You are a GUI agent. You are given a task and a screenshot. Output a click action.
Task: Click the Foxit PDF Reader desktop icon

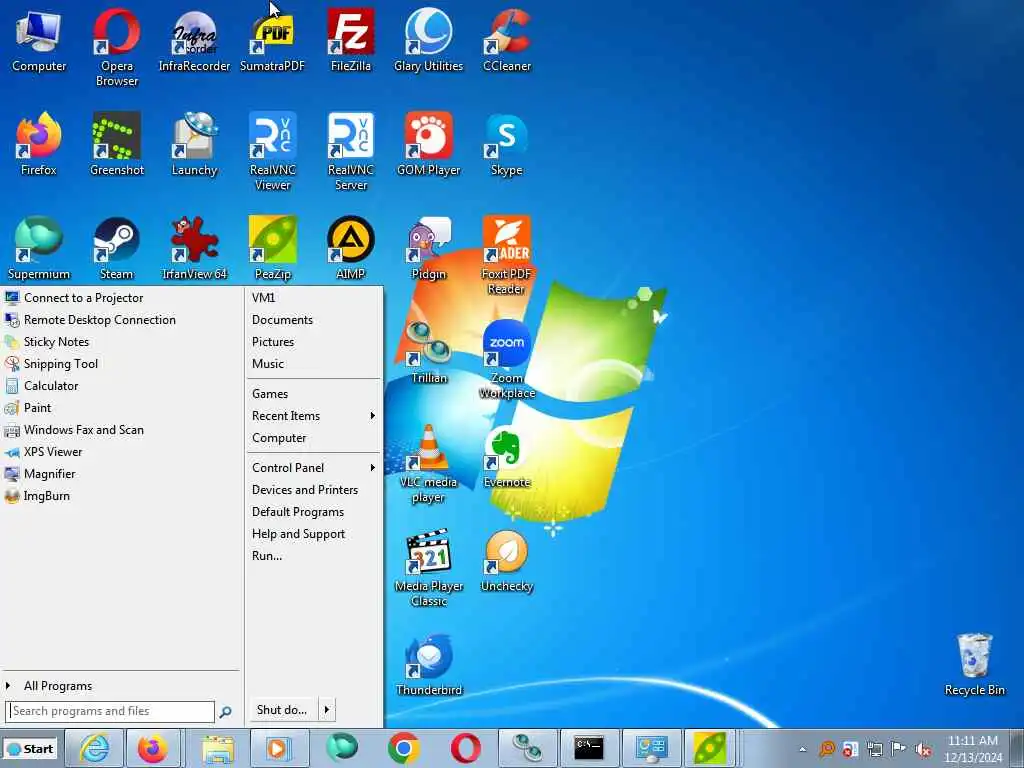coord(507,255)
